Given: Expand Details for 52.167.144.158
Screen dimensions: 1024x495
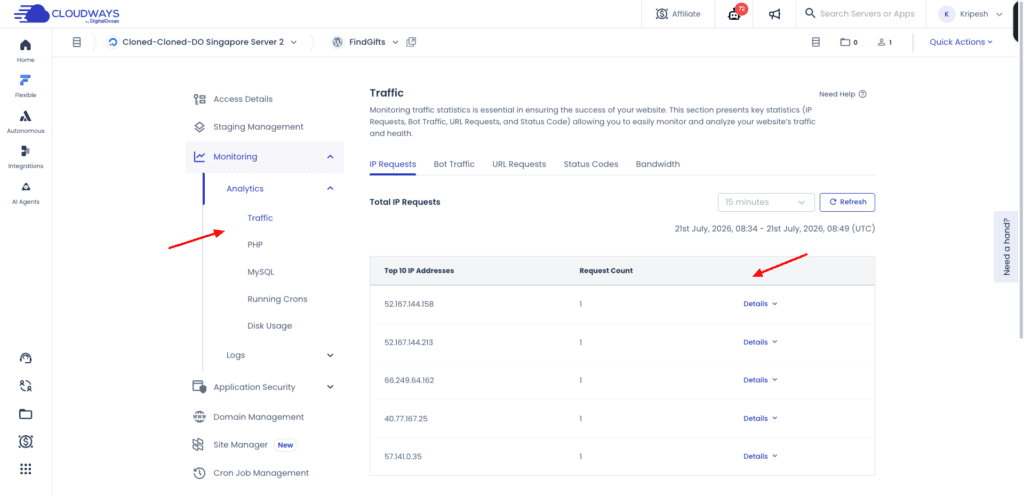Looking at the screenshot, I should (760, 304).
